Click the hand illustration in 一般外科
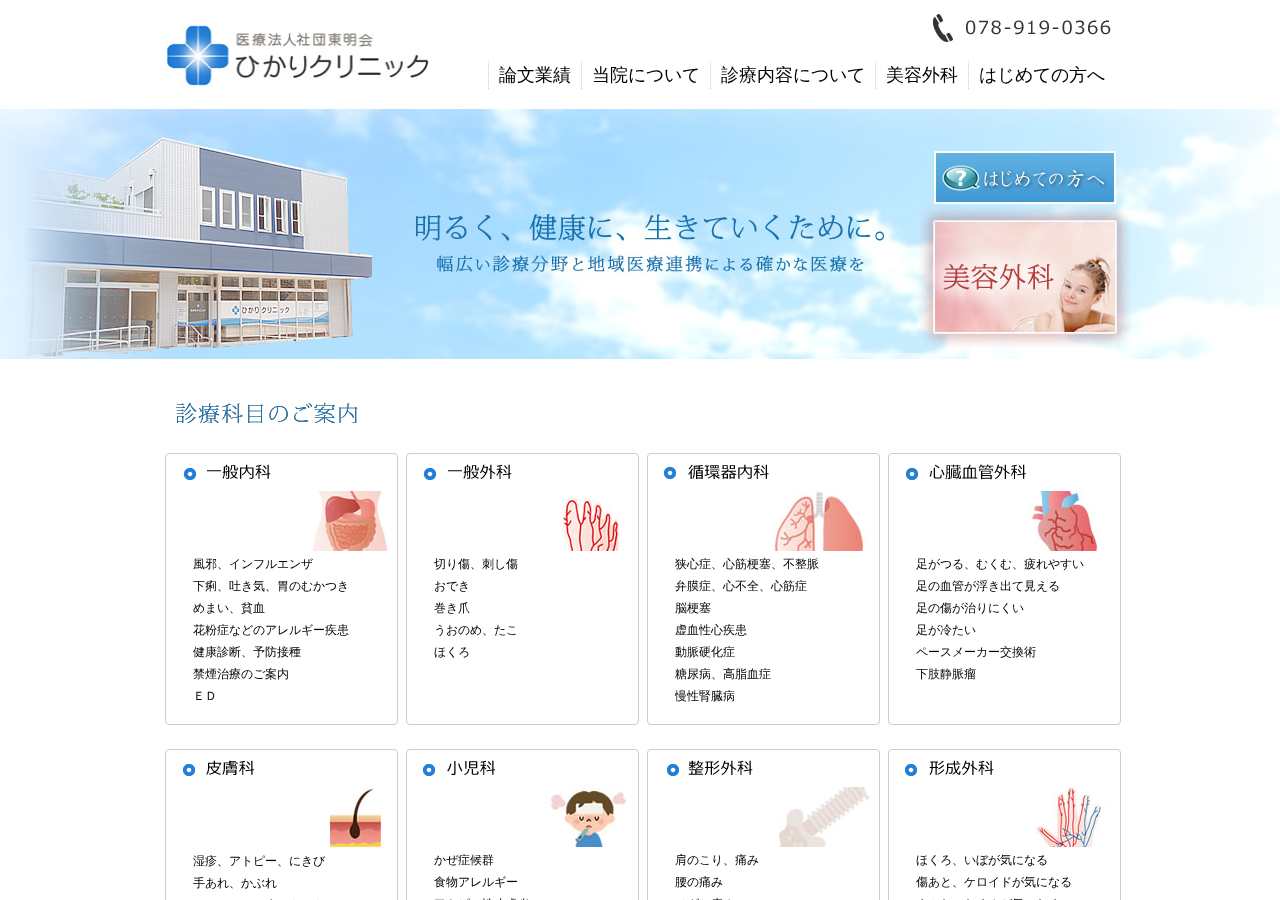 591,524
